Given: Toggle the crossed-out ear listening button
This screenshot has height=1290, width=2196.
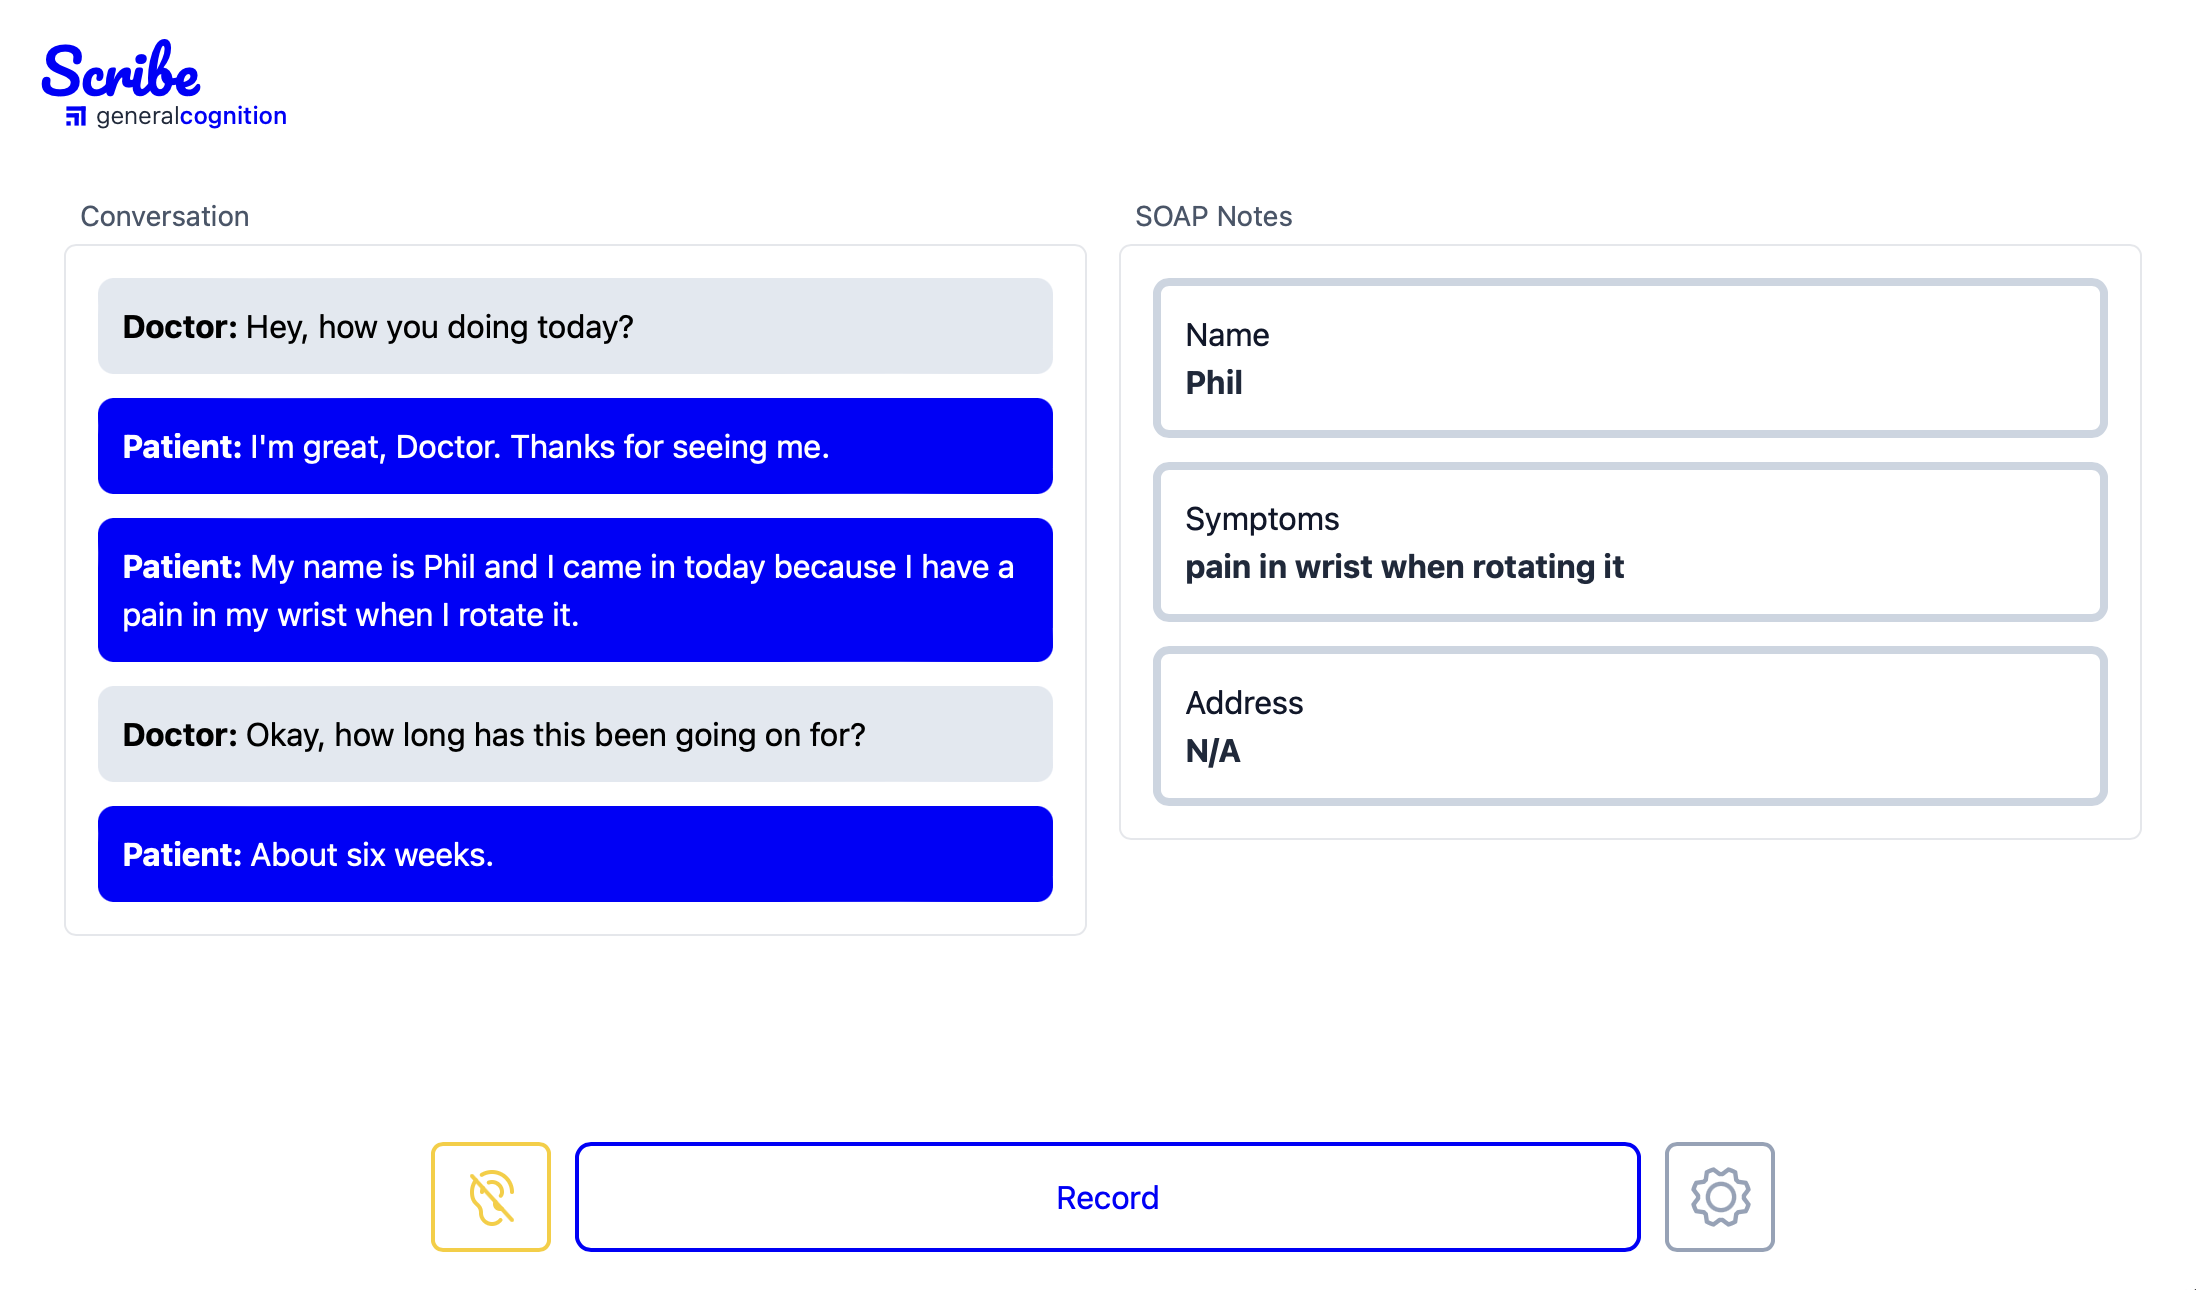Looking at the screenshot, I should [491, 1196].
